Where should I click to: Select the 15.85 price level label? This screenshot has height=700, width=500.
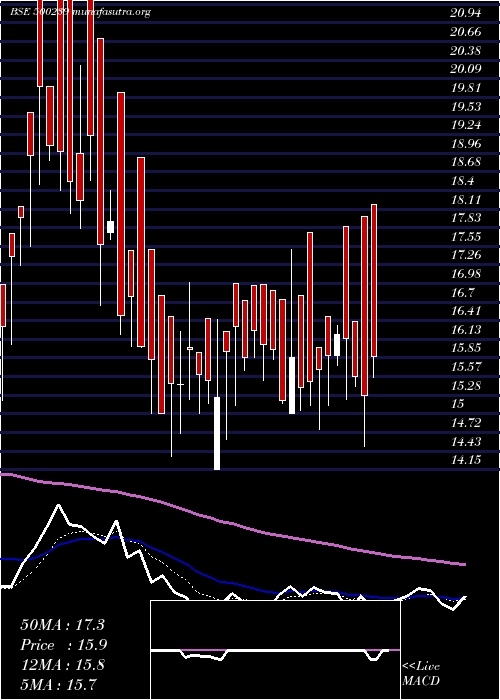[466, 348]
